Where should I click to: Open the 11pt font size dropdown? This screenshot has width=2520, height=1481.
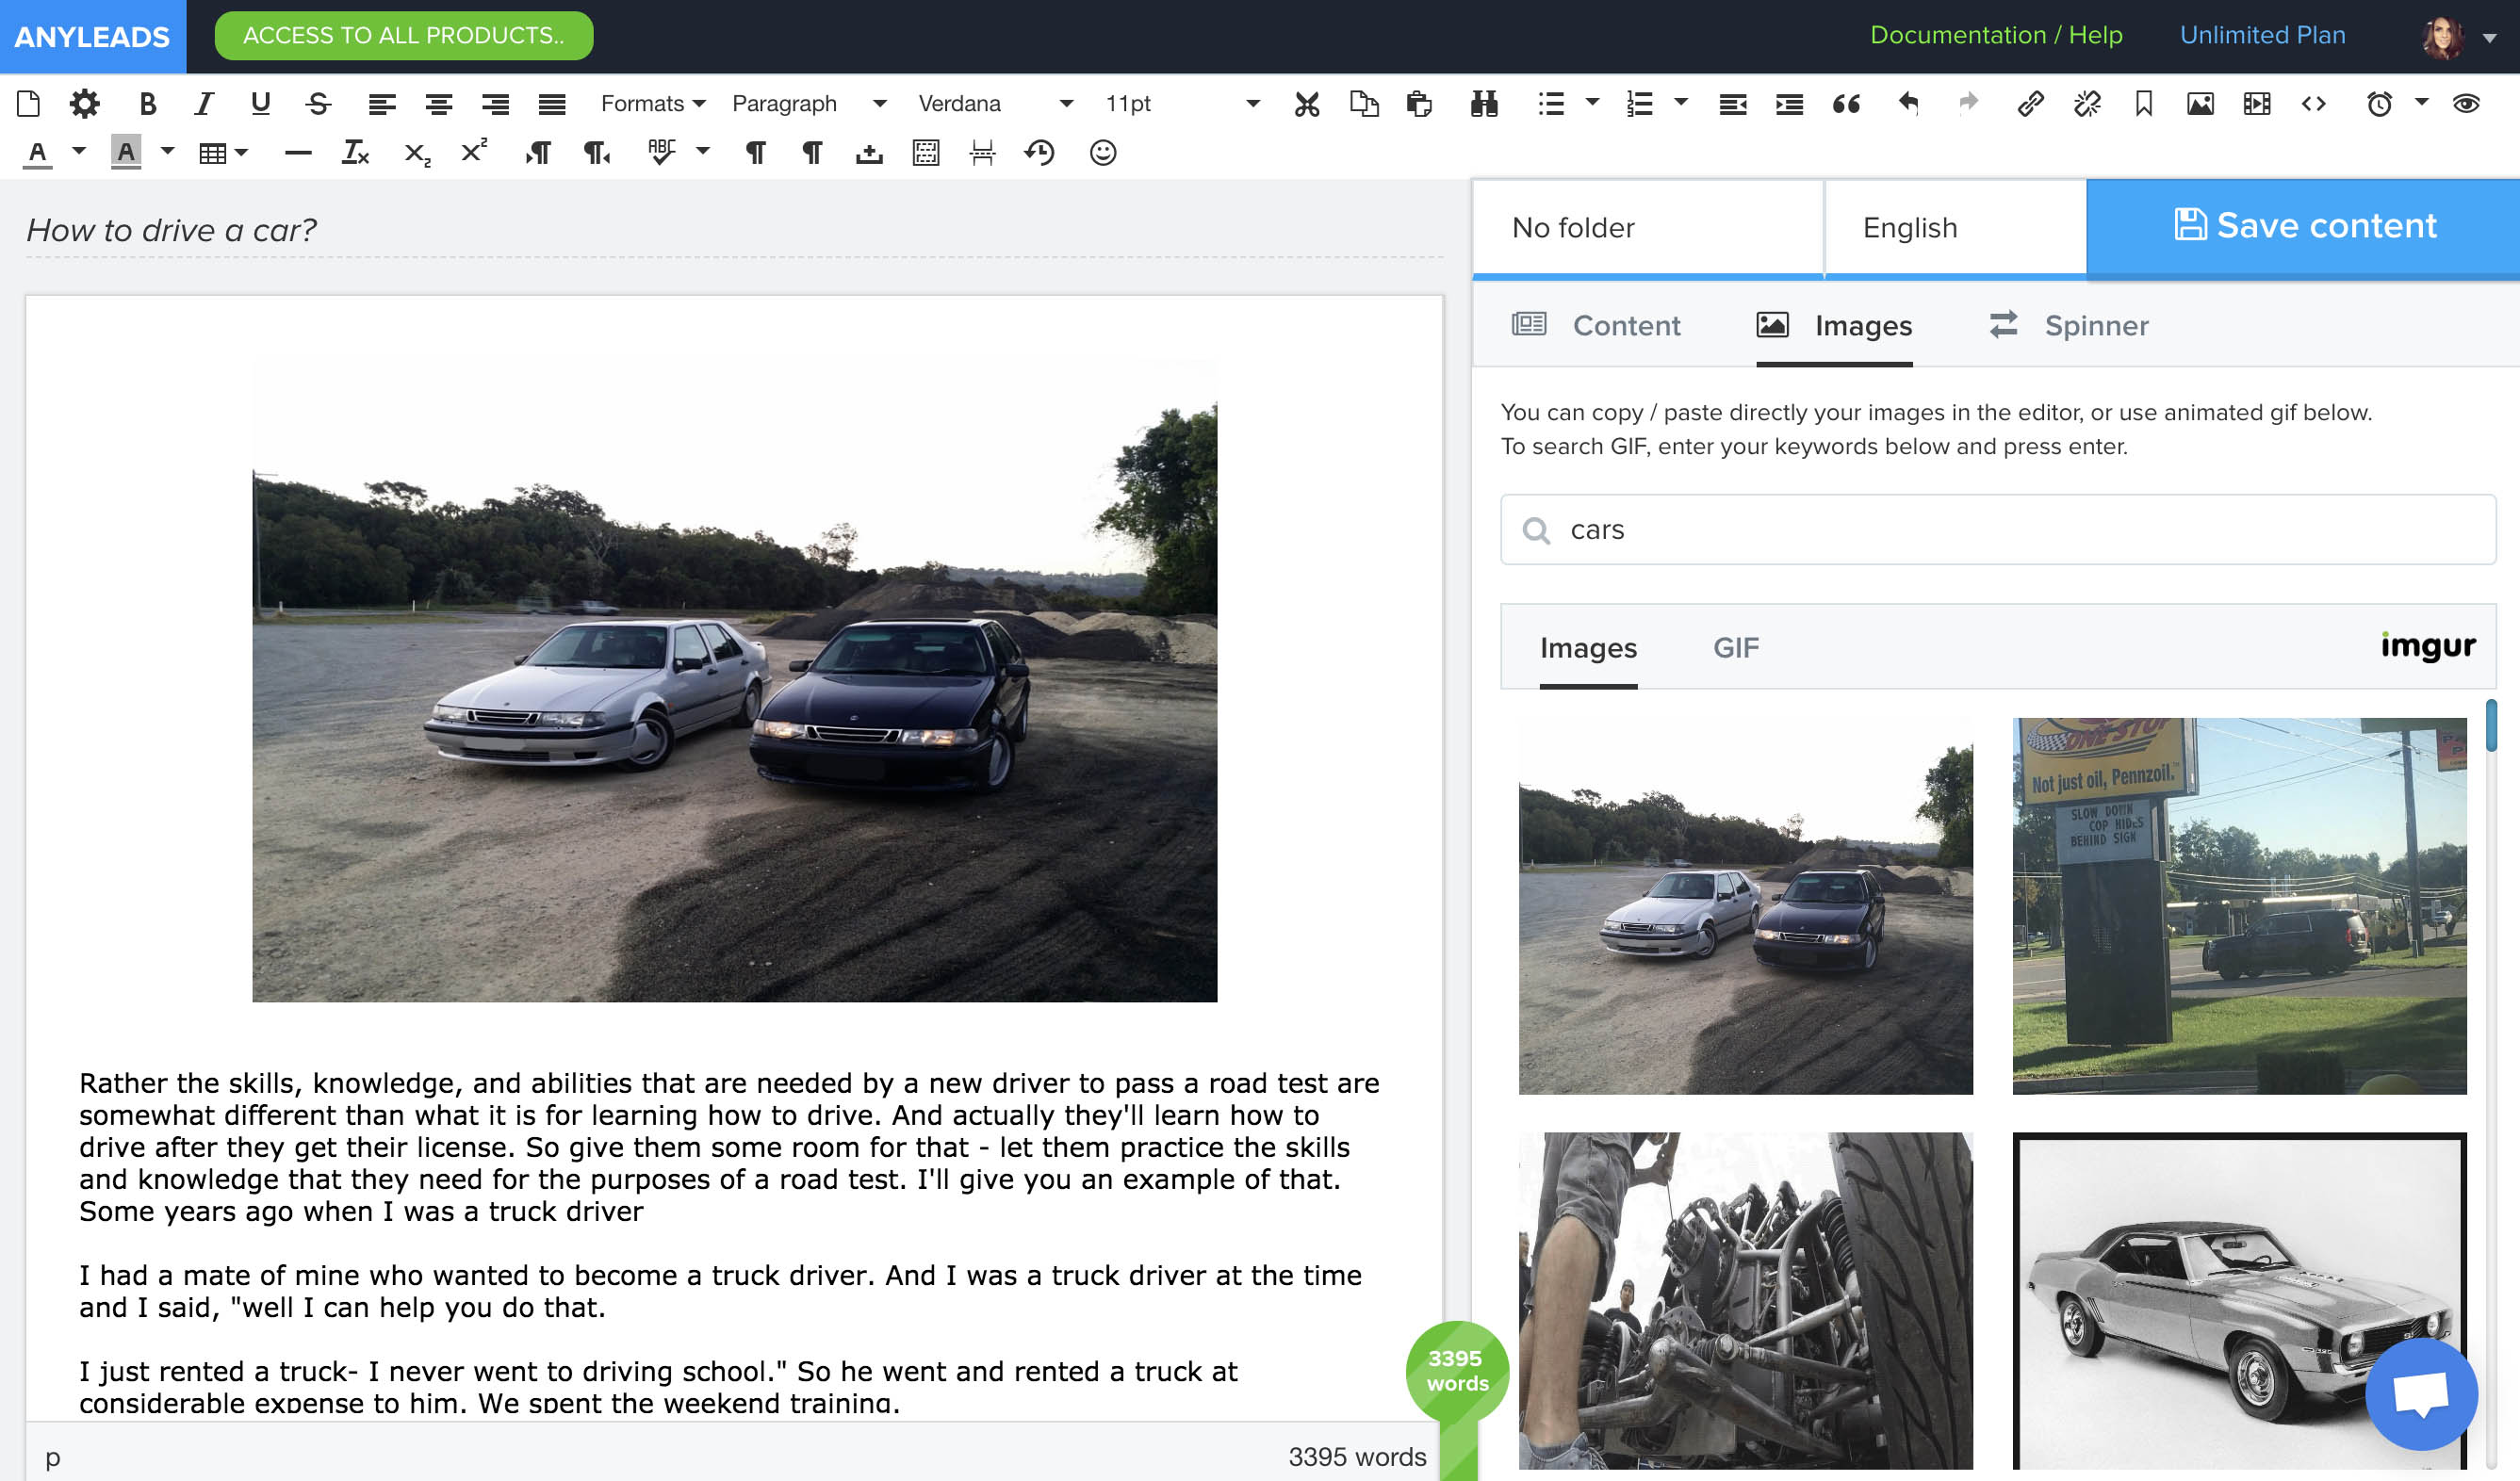(x=1182, y=103)
